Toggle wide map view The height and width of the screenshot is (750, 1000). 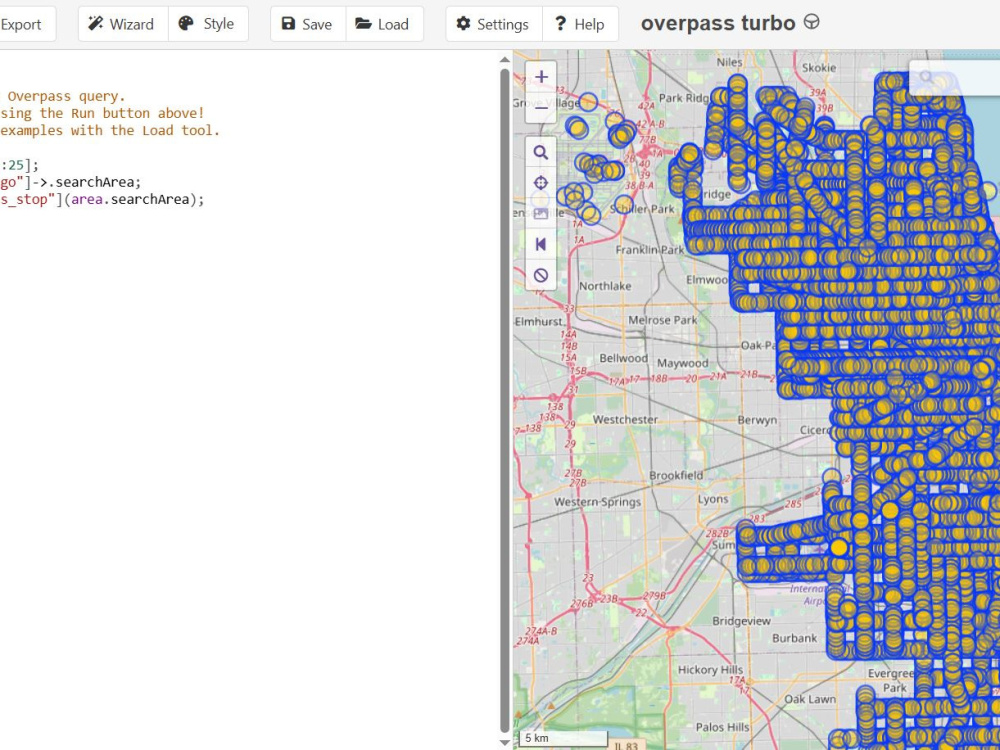click(541, 244)
